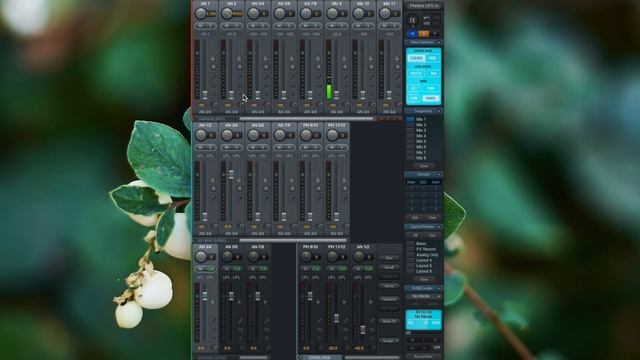Open settings wrench on playback channel AN 5/6
Viewport: 640px width, 360px height.
pyautogui.click(x=266, y=198)
